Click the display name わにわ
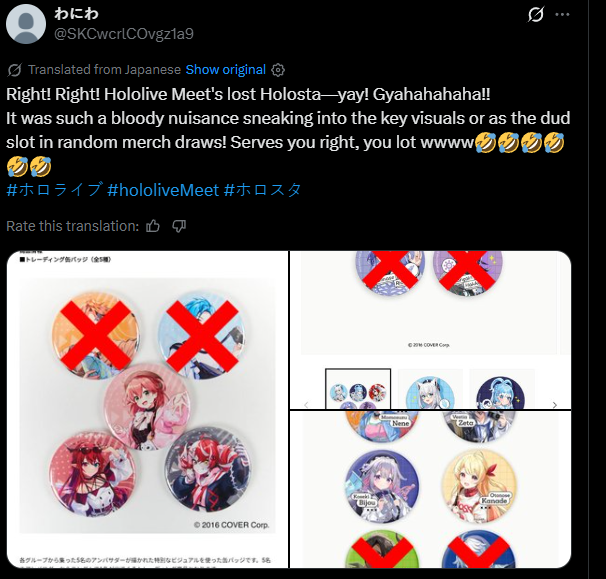Viewport: 606px width, 579px height. coord(76,14)
